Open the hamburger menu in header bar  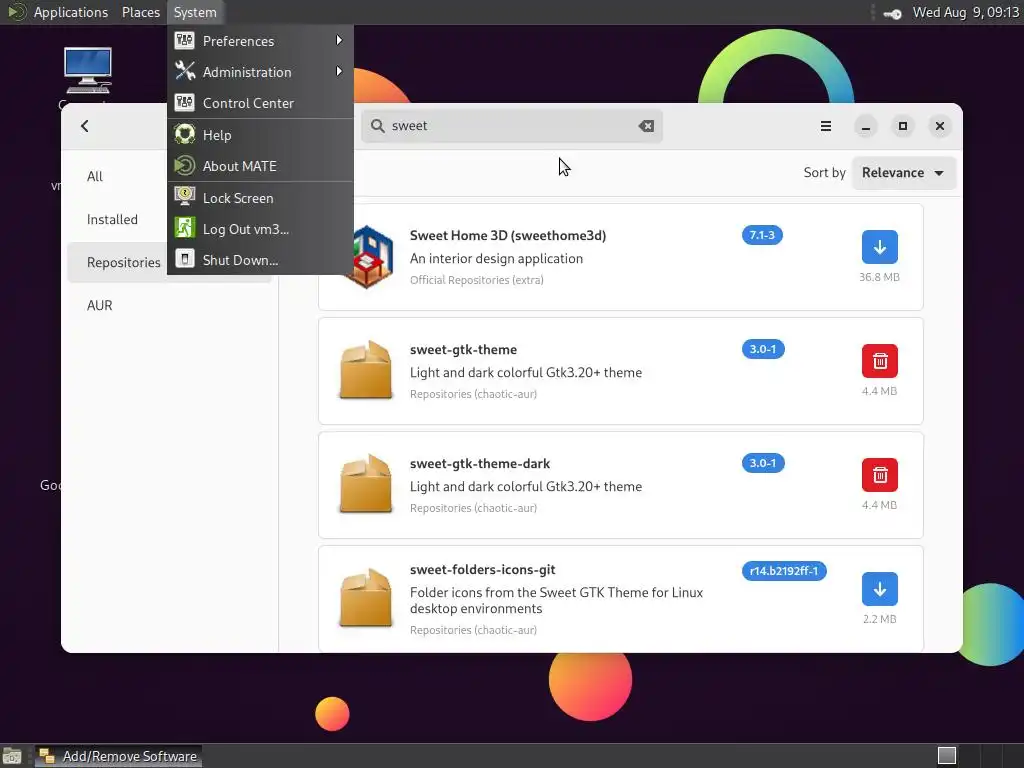pyautogui.click(x=825, y=126)
